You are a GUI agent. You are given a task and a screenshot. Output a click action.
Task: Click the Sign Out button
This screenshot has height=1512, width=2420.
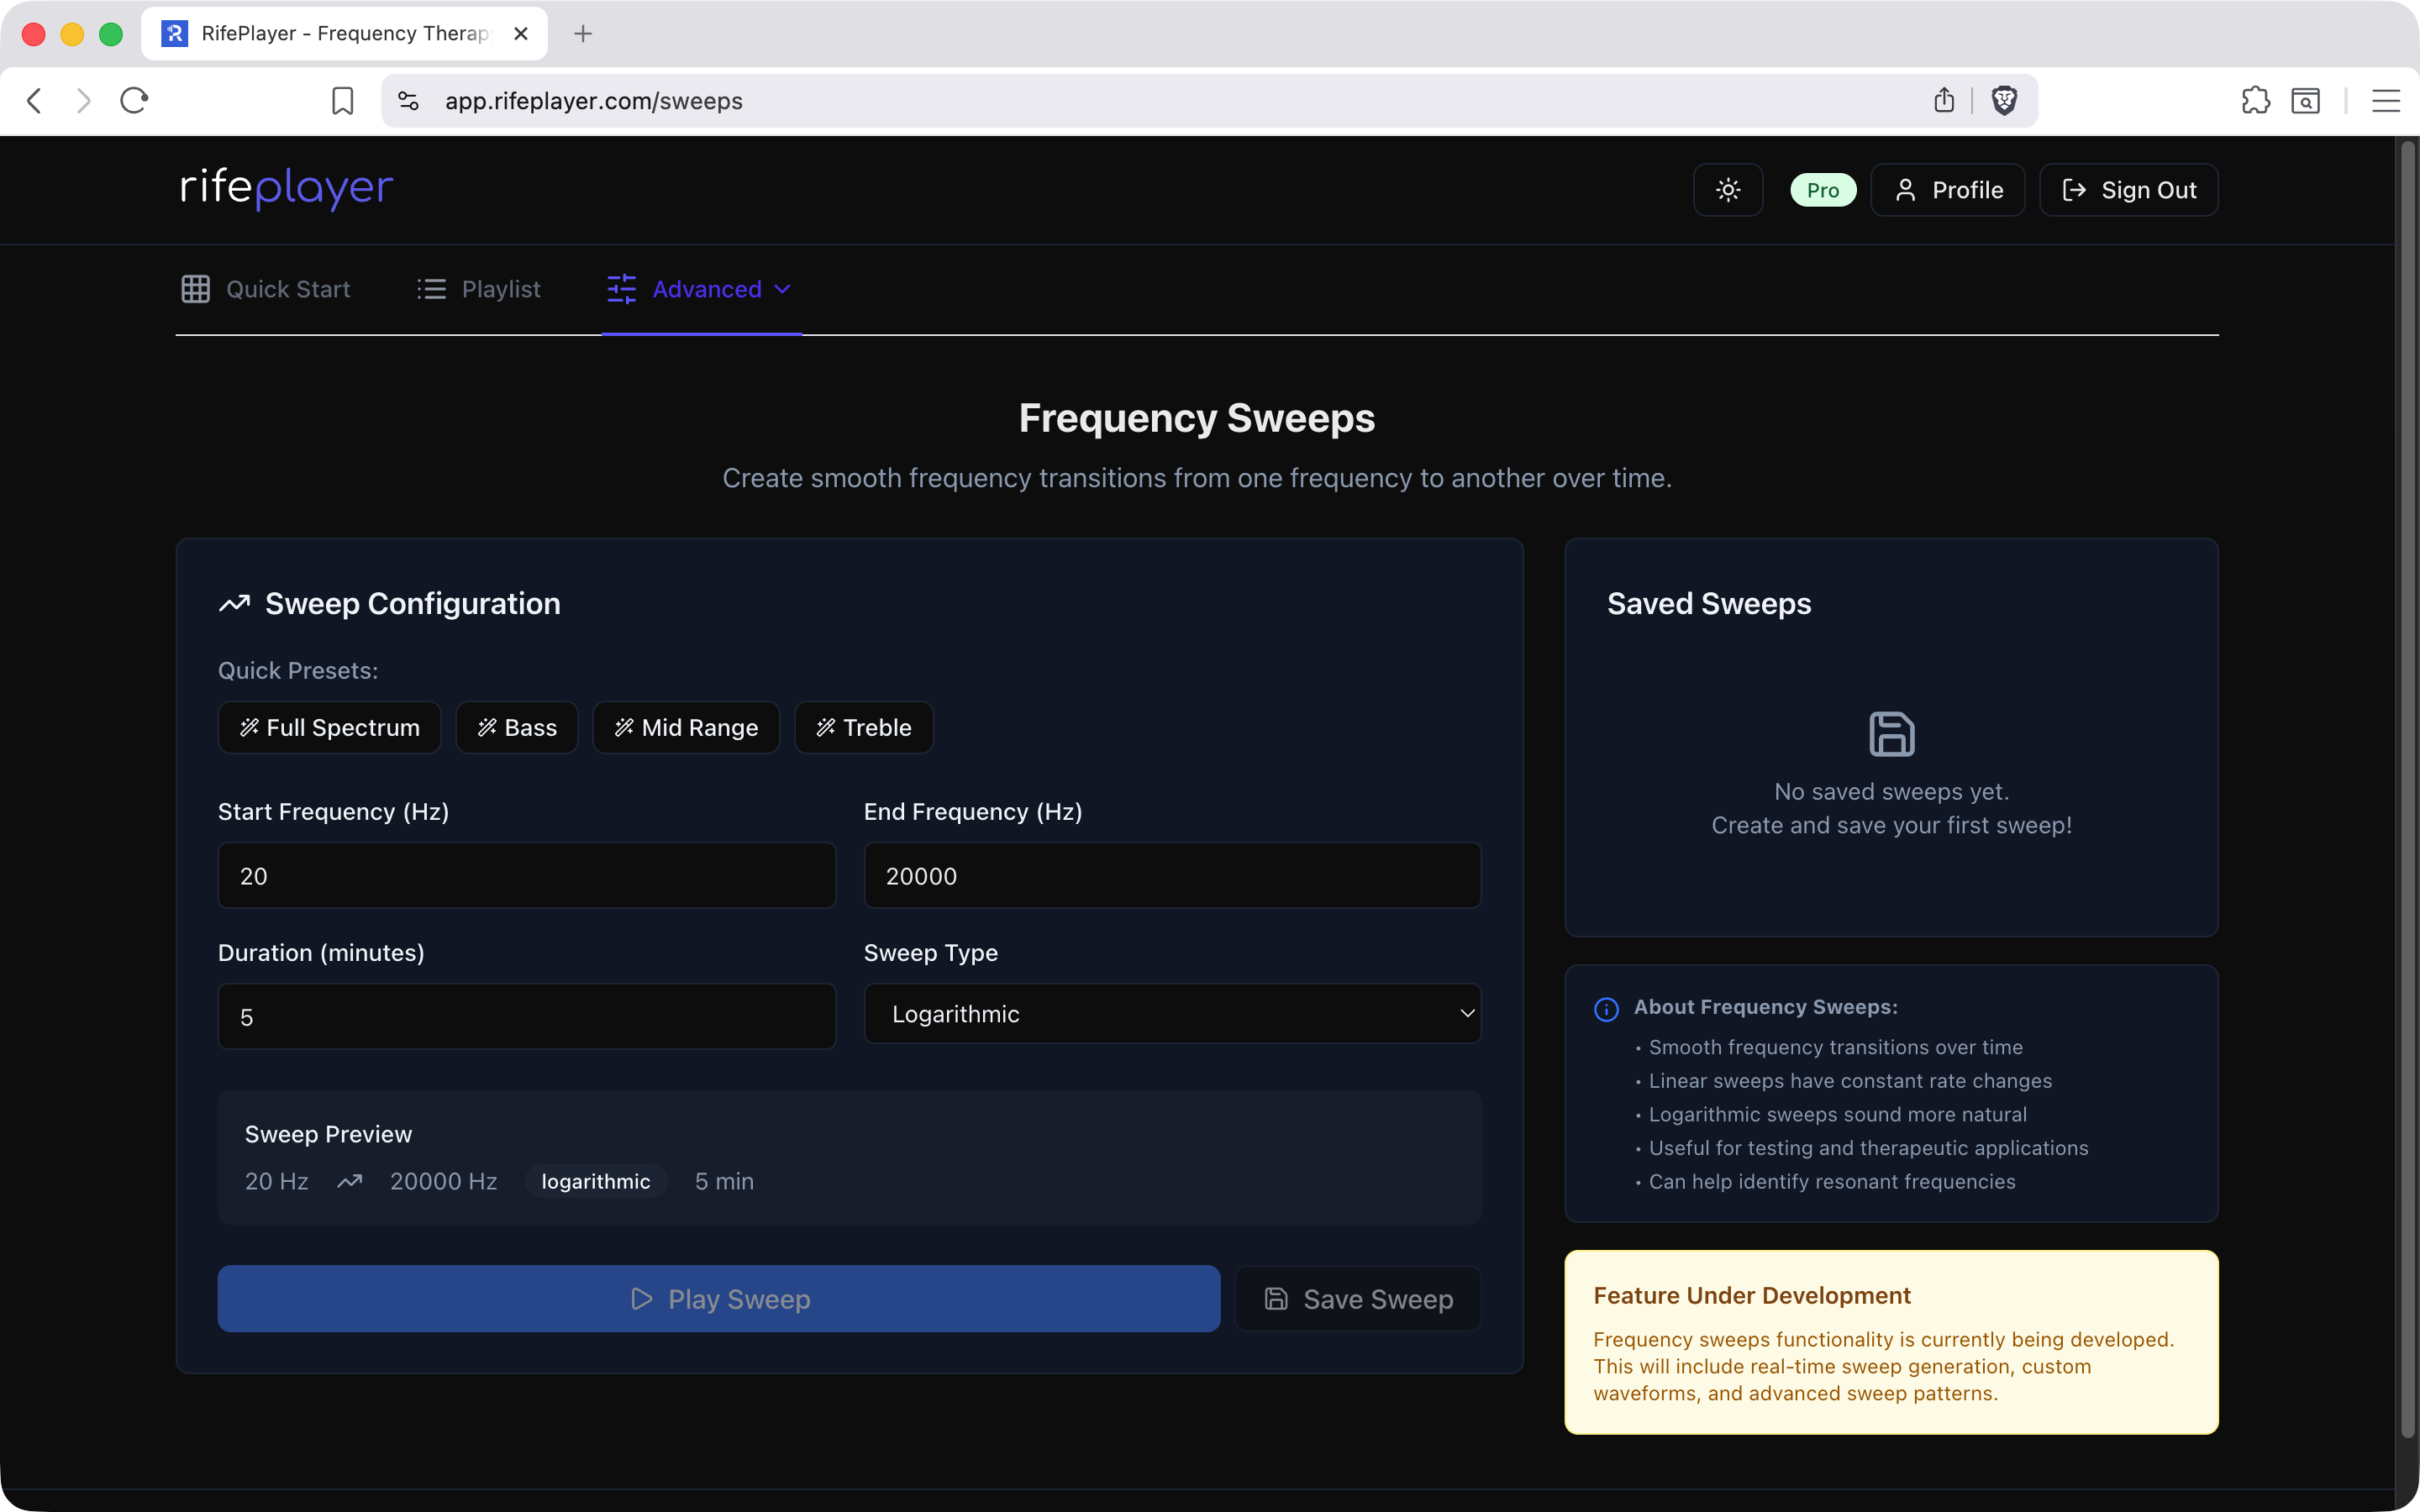pyautogui.click(x=2129, y=190)
